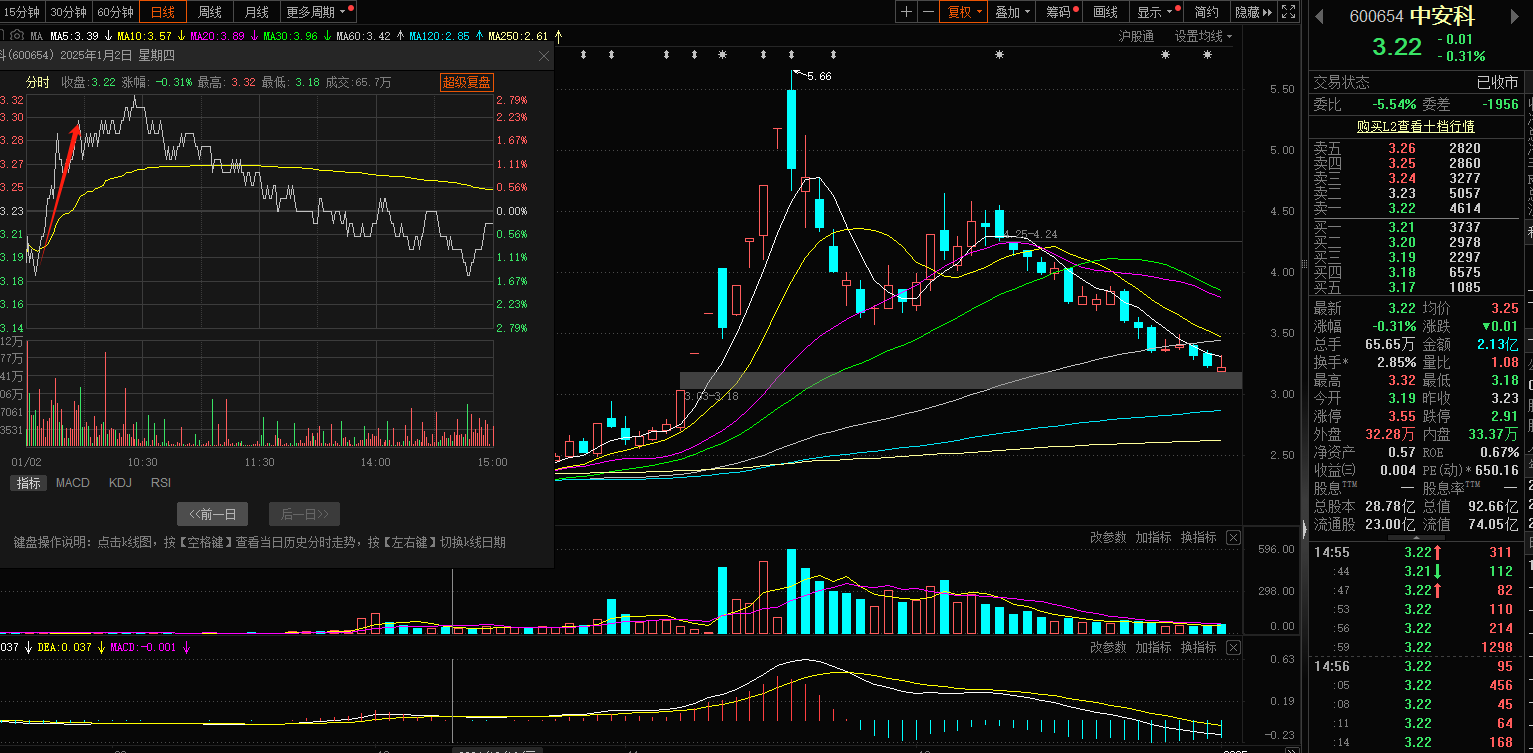Click 改参数 on the volume panel
The image size is (1533, 753).
point(1108,538)
